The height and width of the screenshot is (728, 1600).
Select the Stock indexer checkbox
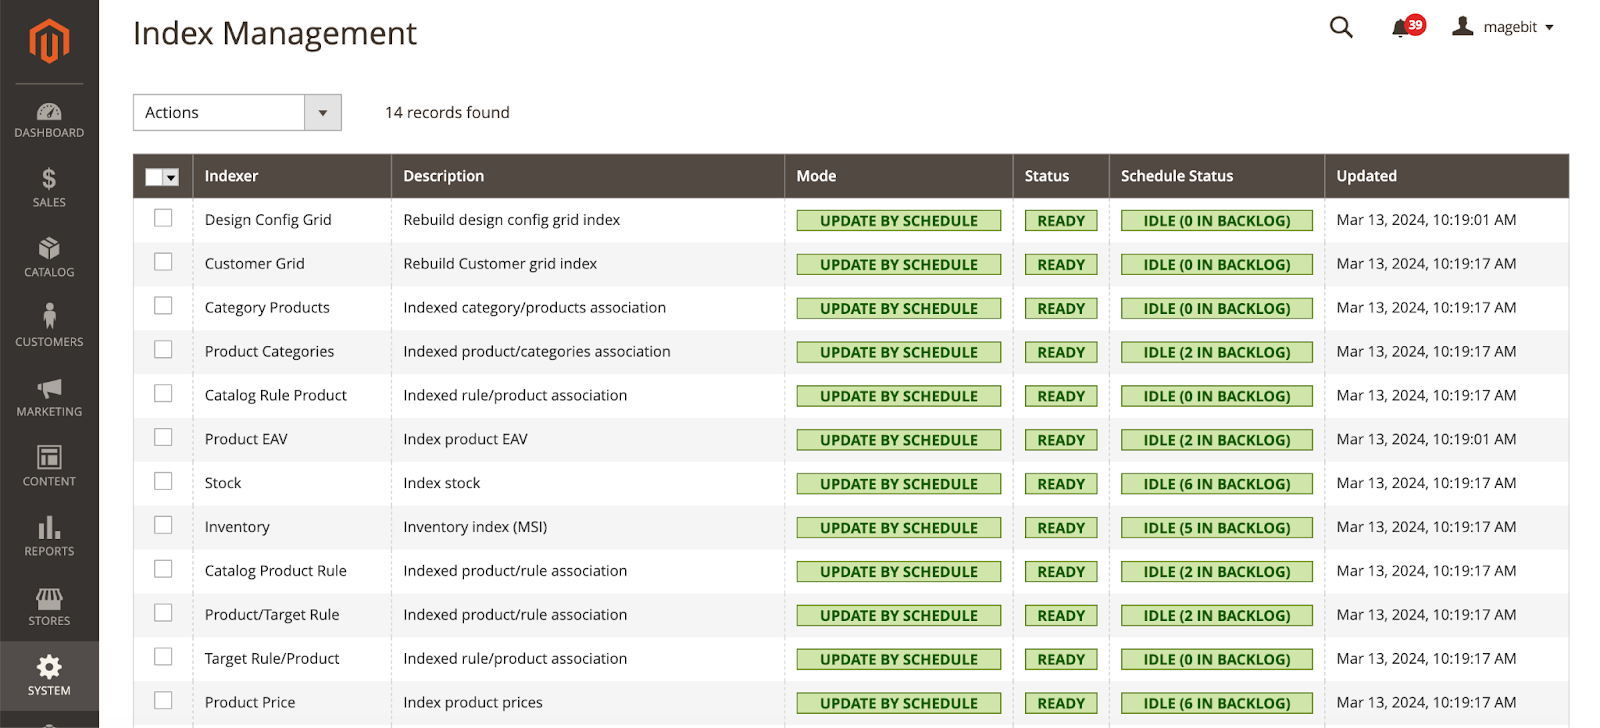click(x=163, y=481)
